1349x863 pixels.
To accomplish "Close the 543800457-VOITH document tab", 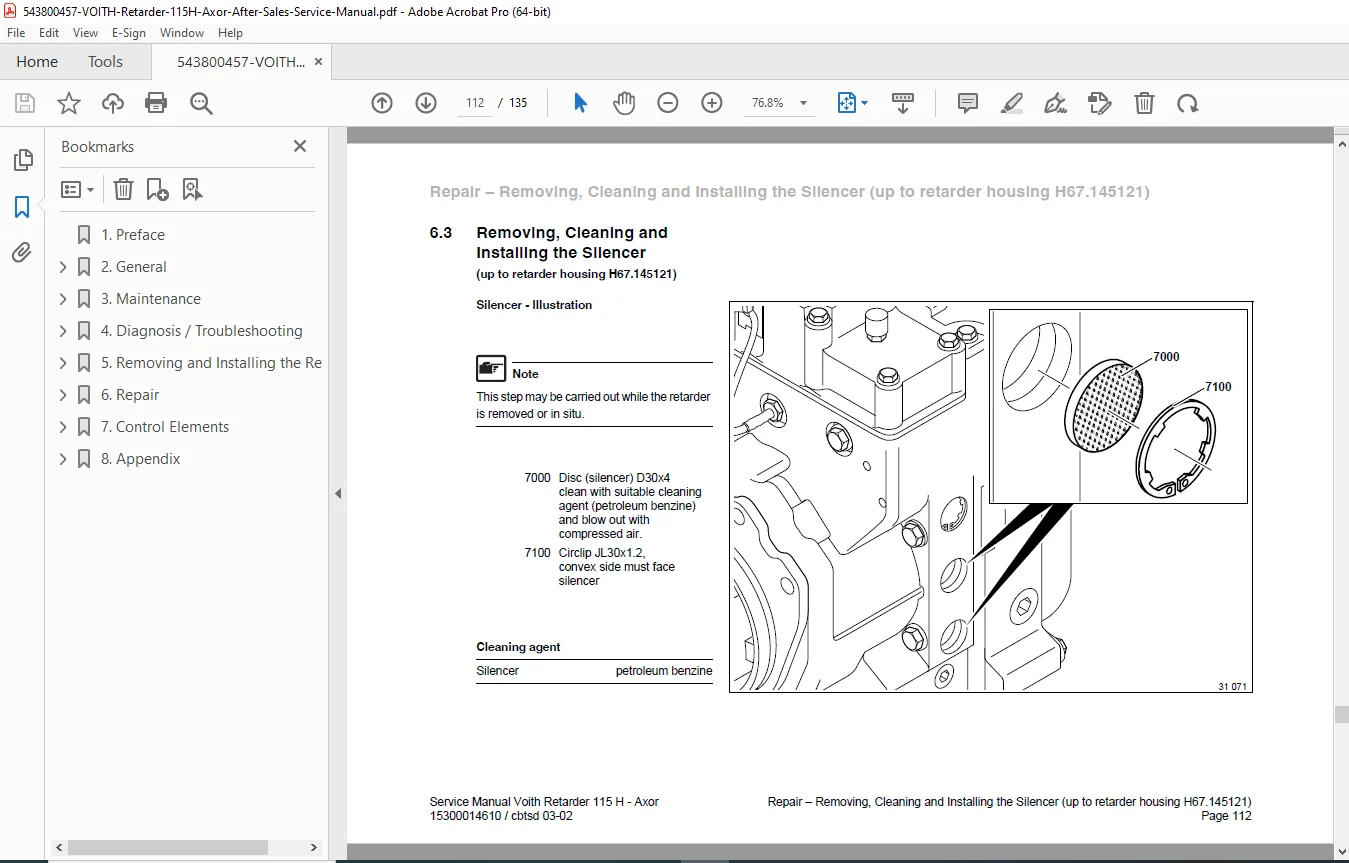I will pos(319,62).
